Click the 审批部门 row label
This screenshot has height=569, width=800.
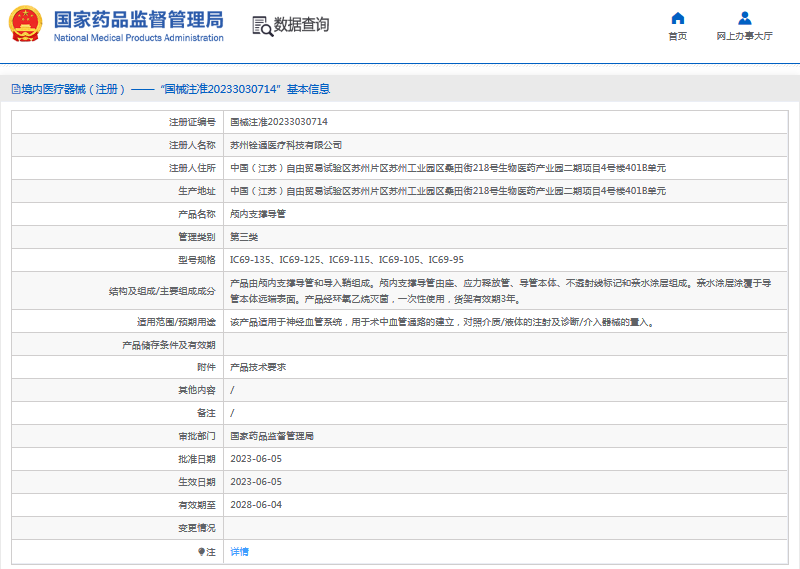pyautogui.click(x=197, y=436)
